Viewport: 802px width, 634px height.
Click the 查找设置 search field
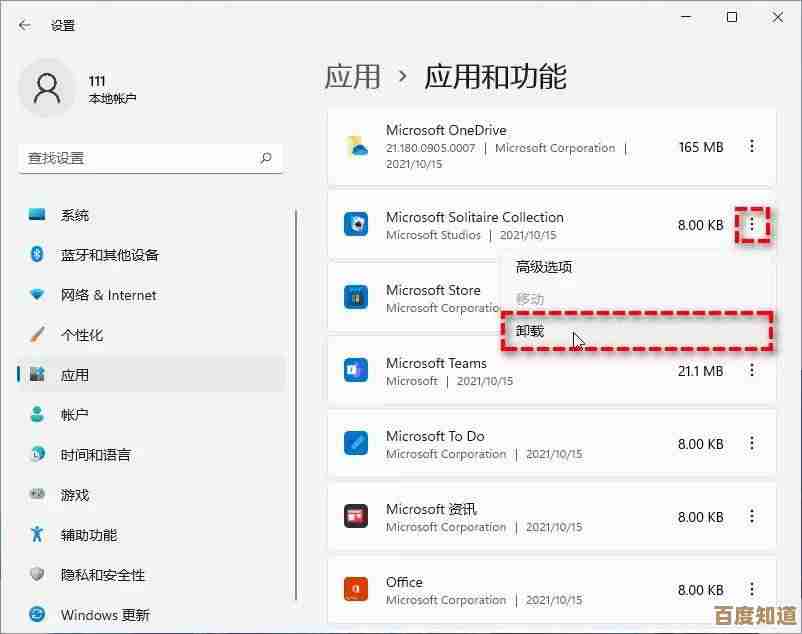[x=140, y=158]
